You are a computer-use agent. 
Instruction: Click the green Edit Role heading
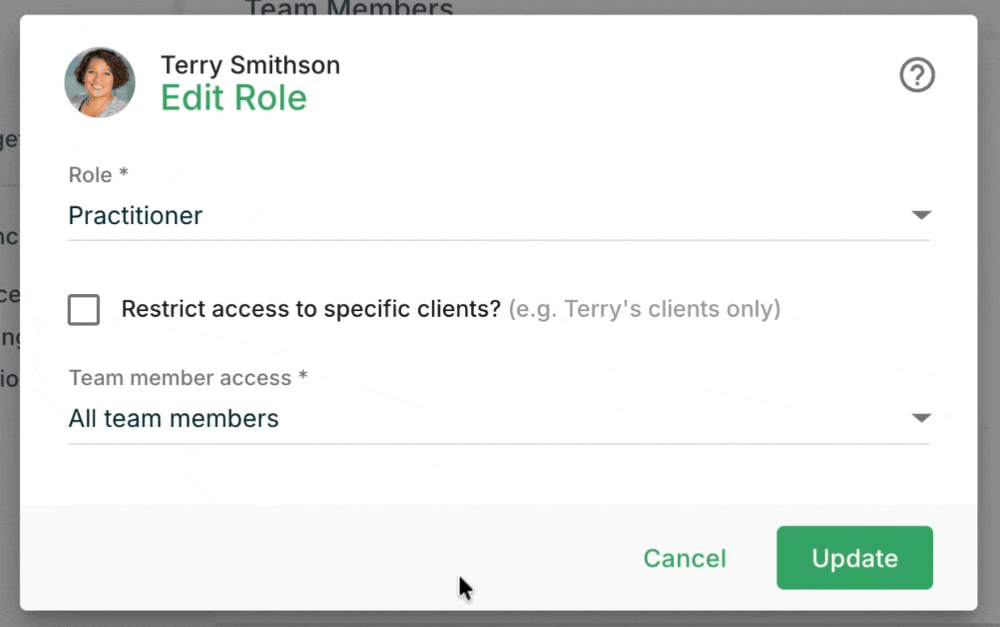pos(233,98)
